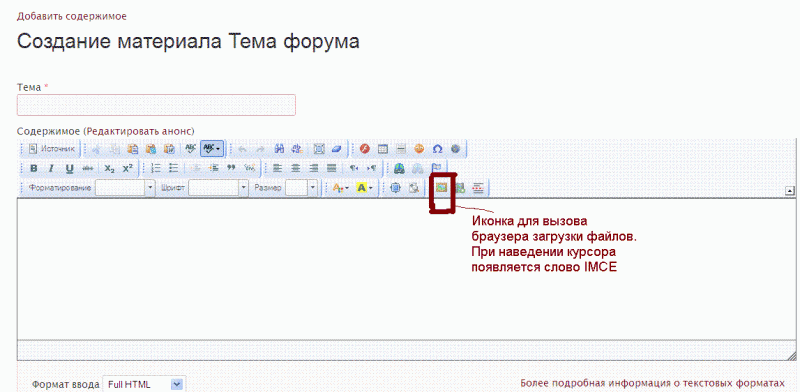800x392 pixels.
Task: Toggle italic formatting
Action: coord(51,168)
